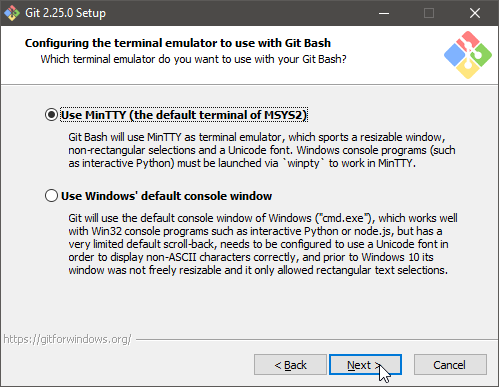Image resolution: width=499 pixels, height=387 pixels.
Task: Click the Git icon in the title bar
Action: pos(12,13)
